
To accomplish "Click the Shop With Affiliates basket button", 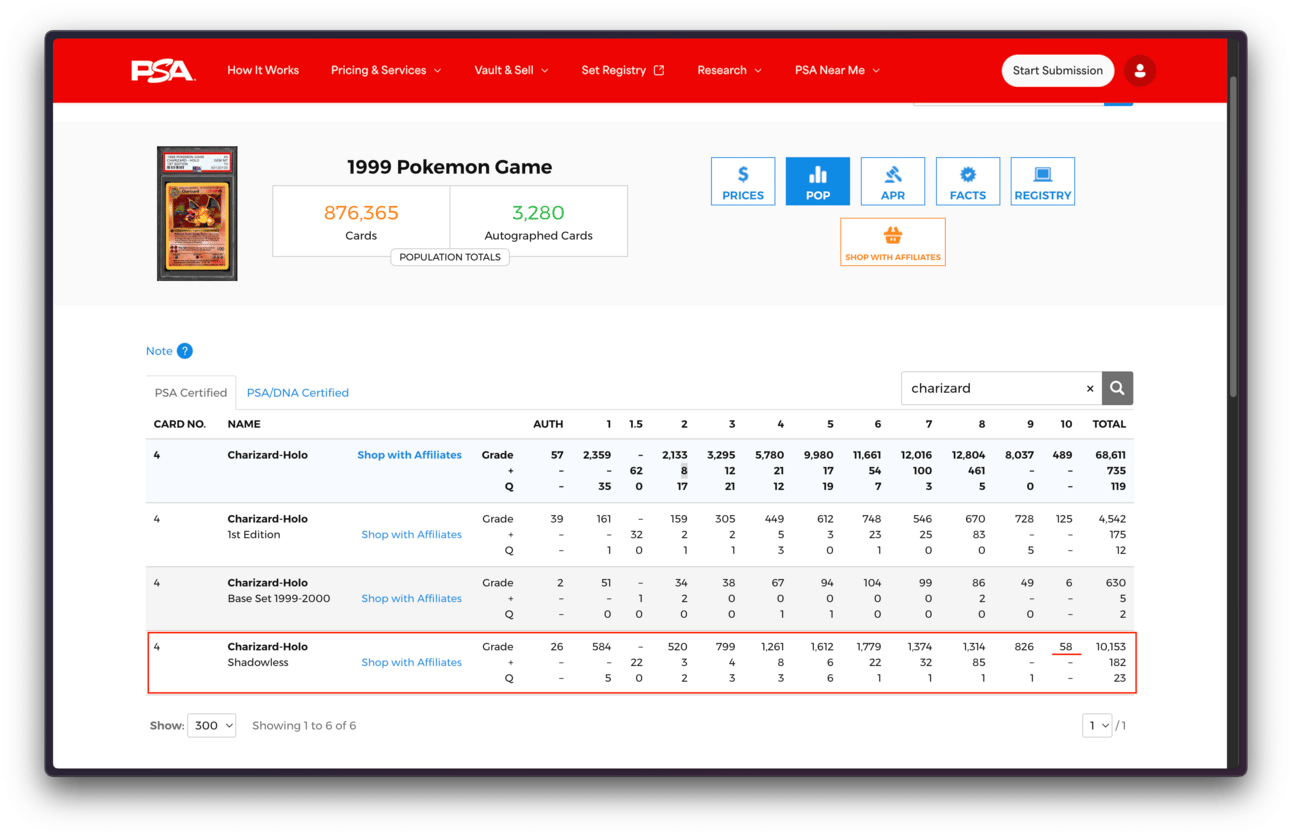I will point(893,242).
